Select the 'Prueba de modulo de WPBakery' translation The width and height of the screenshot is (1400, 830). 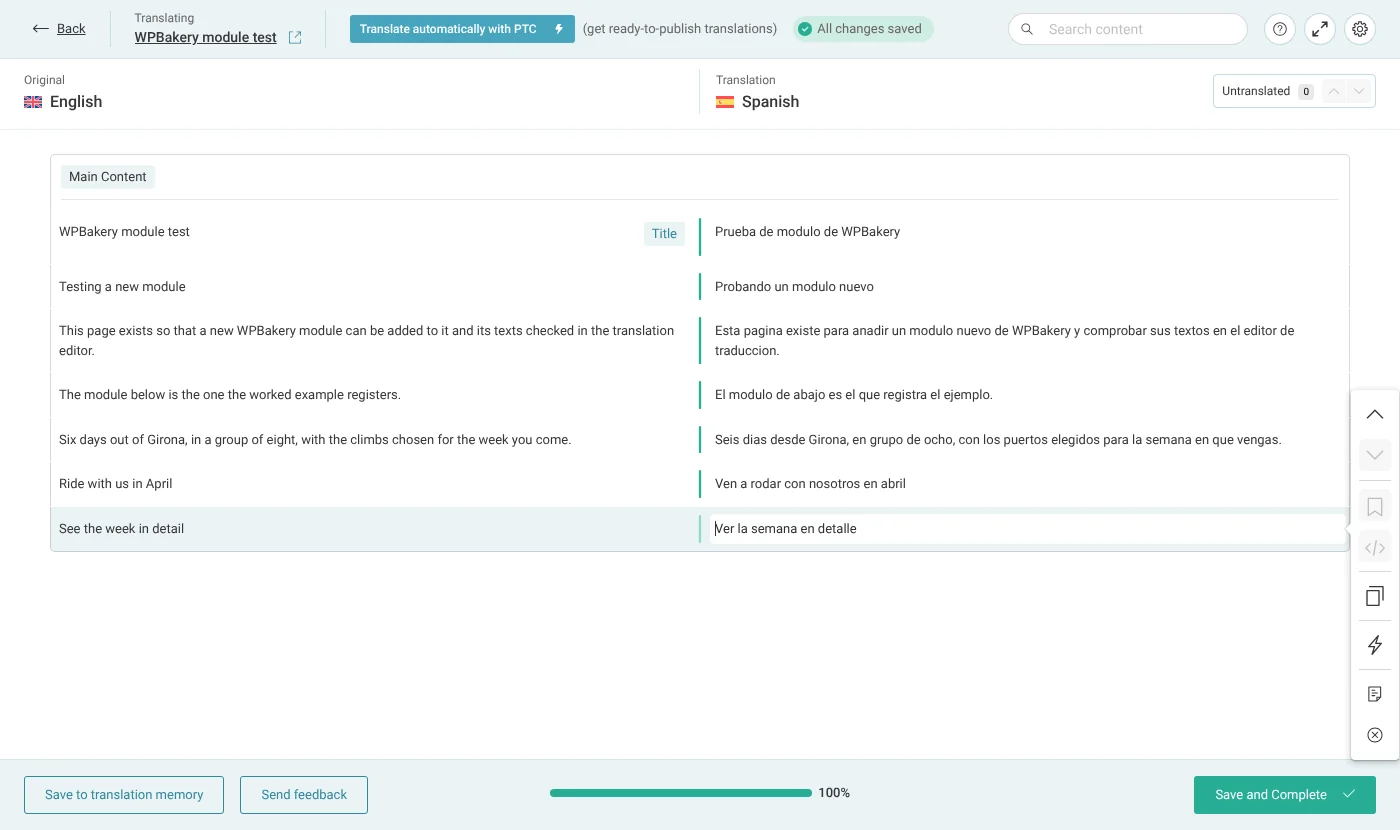coord(807,232)
